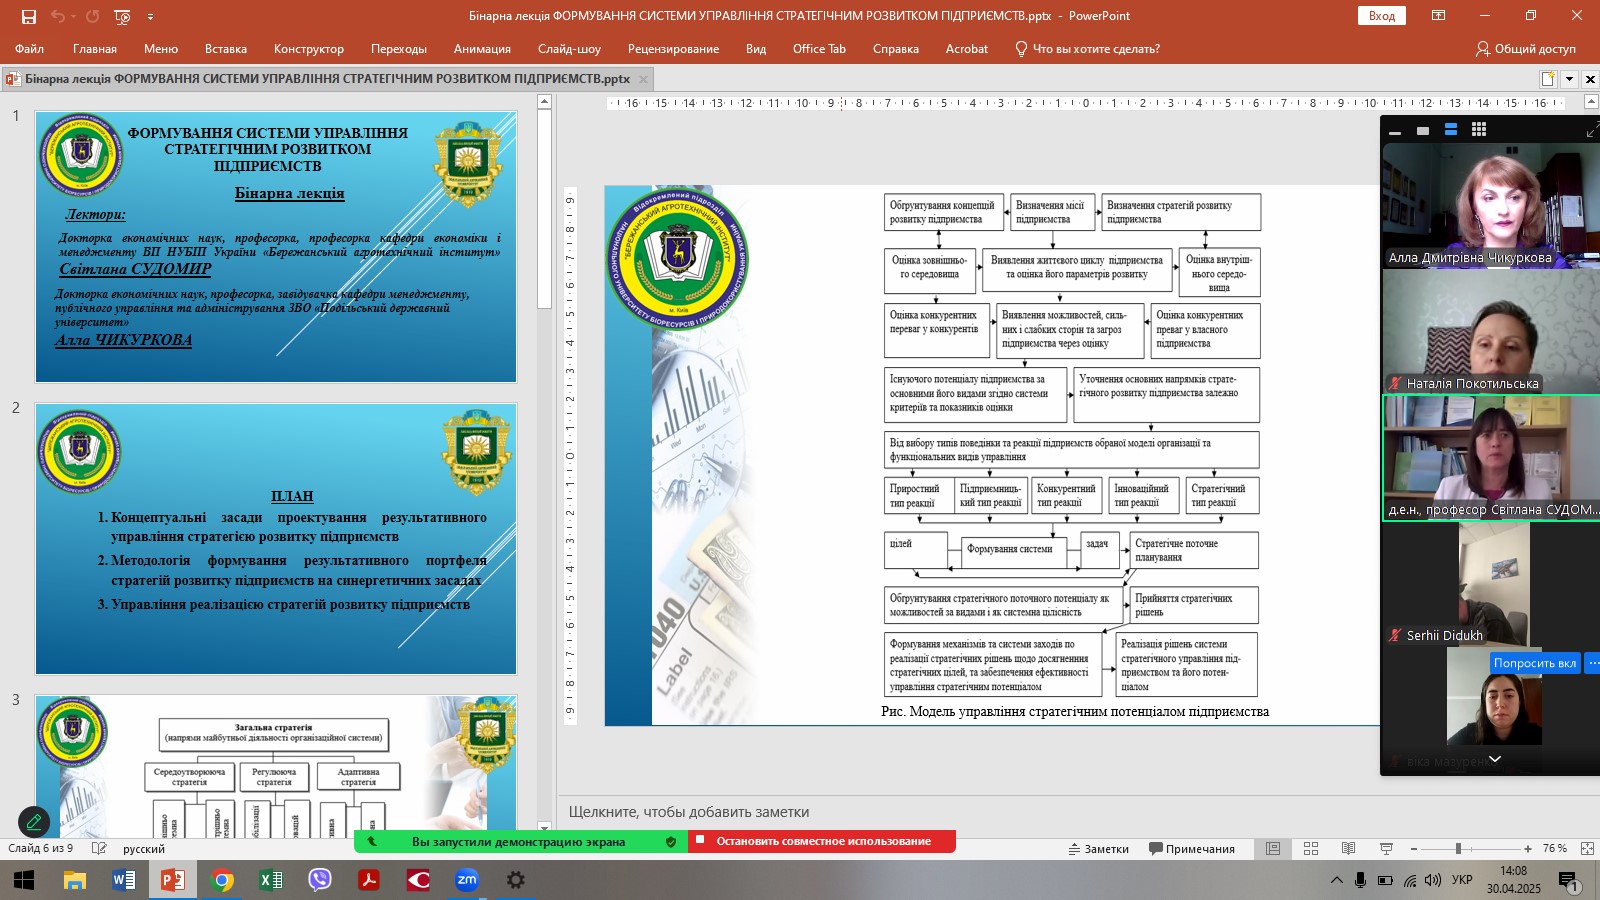This screenshot has width=1600, height=900.
Task: Toggle the Notes pane (Заметки)
Action: click(x=1098, y=849)
